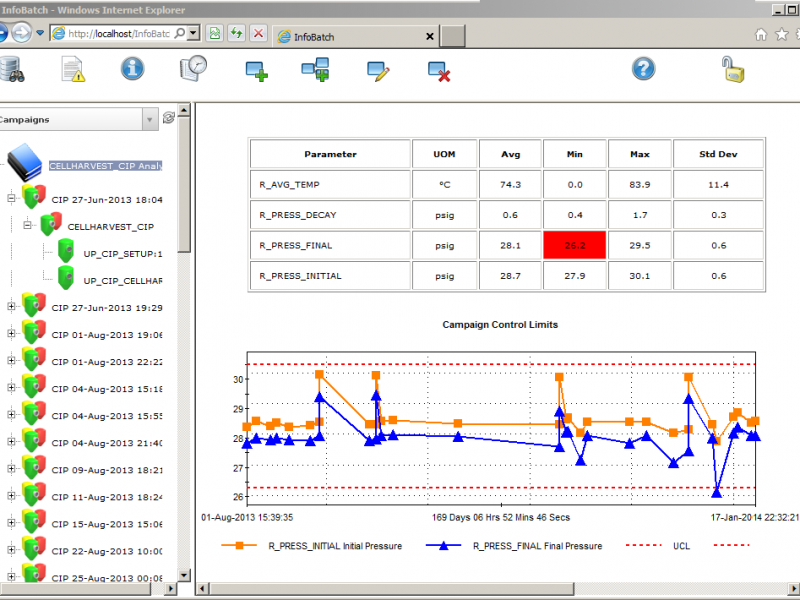Select CELLHARVEST_CIP Analysis tree root
The height and width of the screenshot is (600, 800).
click(x=106, y=166)
